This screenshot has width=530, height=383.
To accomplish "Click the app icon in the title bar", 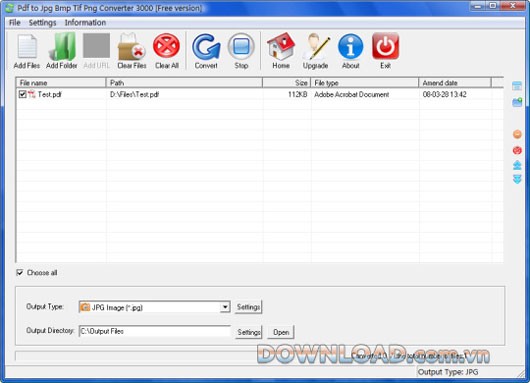I will tap(10, 8).
